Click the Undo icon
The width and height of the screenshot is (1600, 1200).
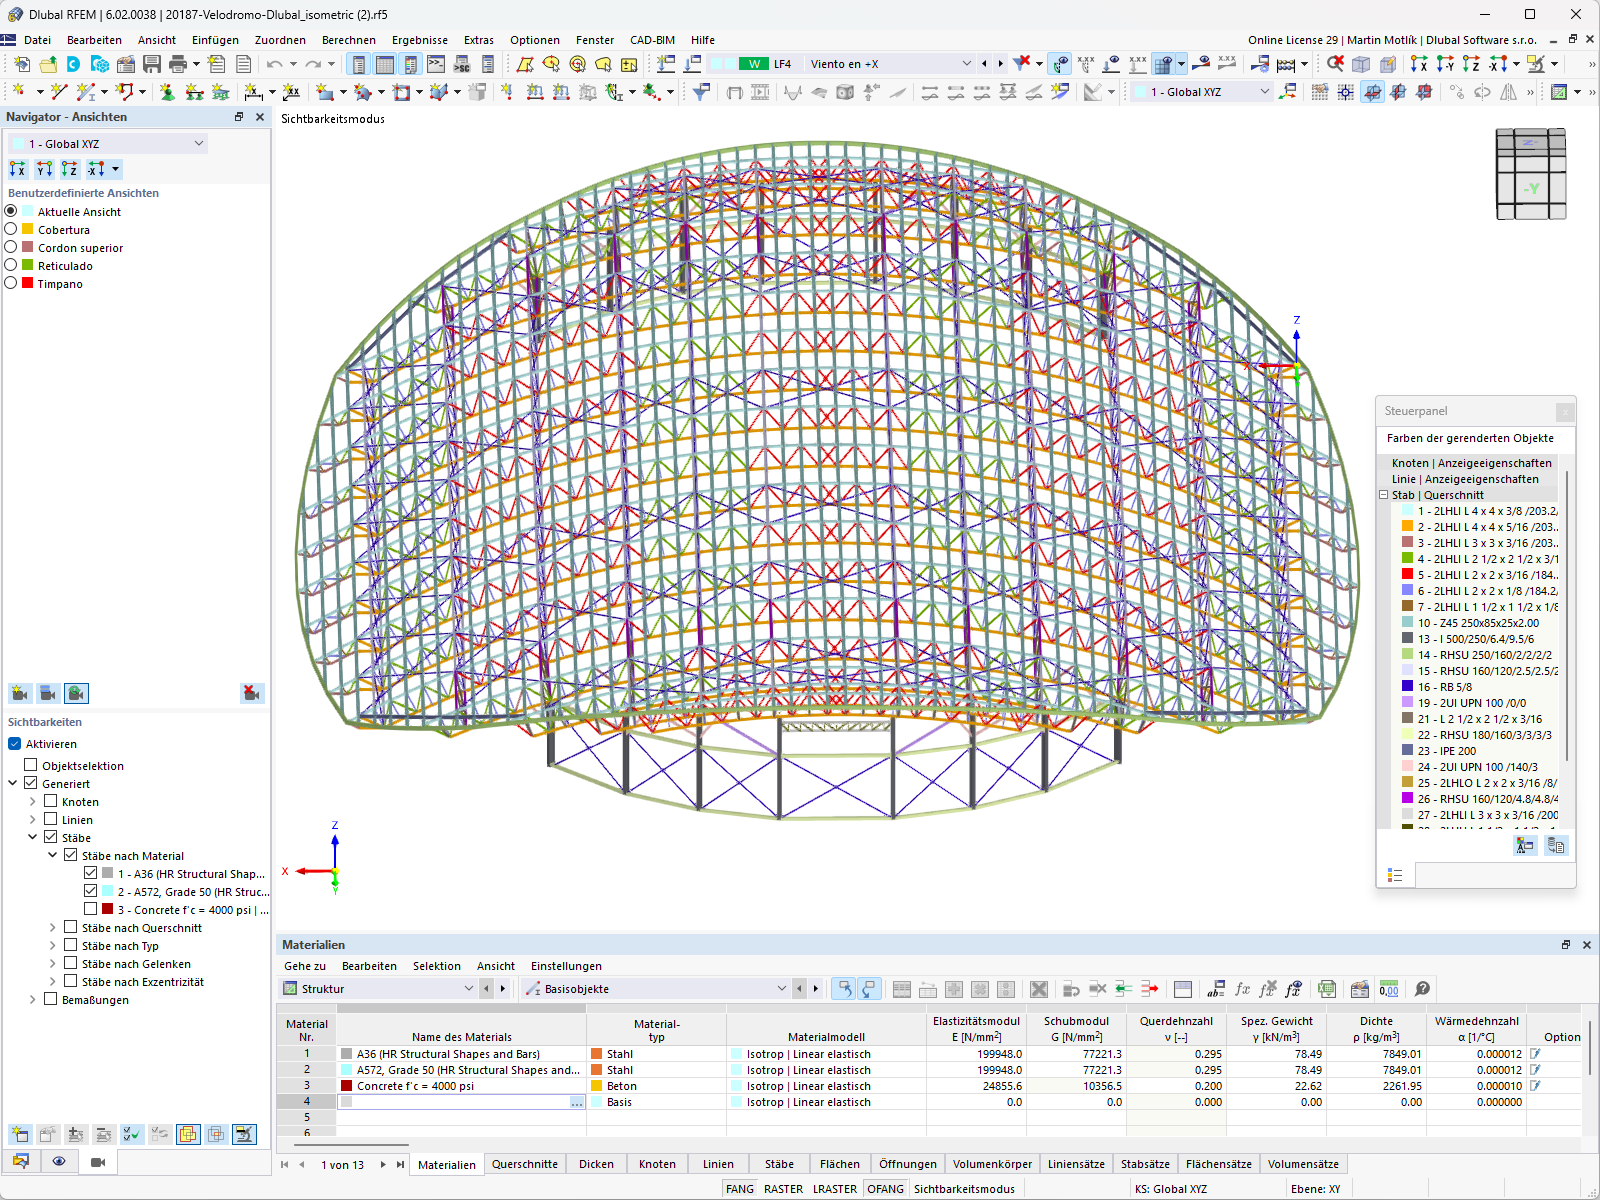273,63
